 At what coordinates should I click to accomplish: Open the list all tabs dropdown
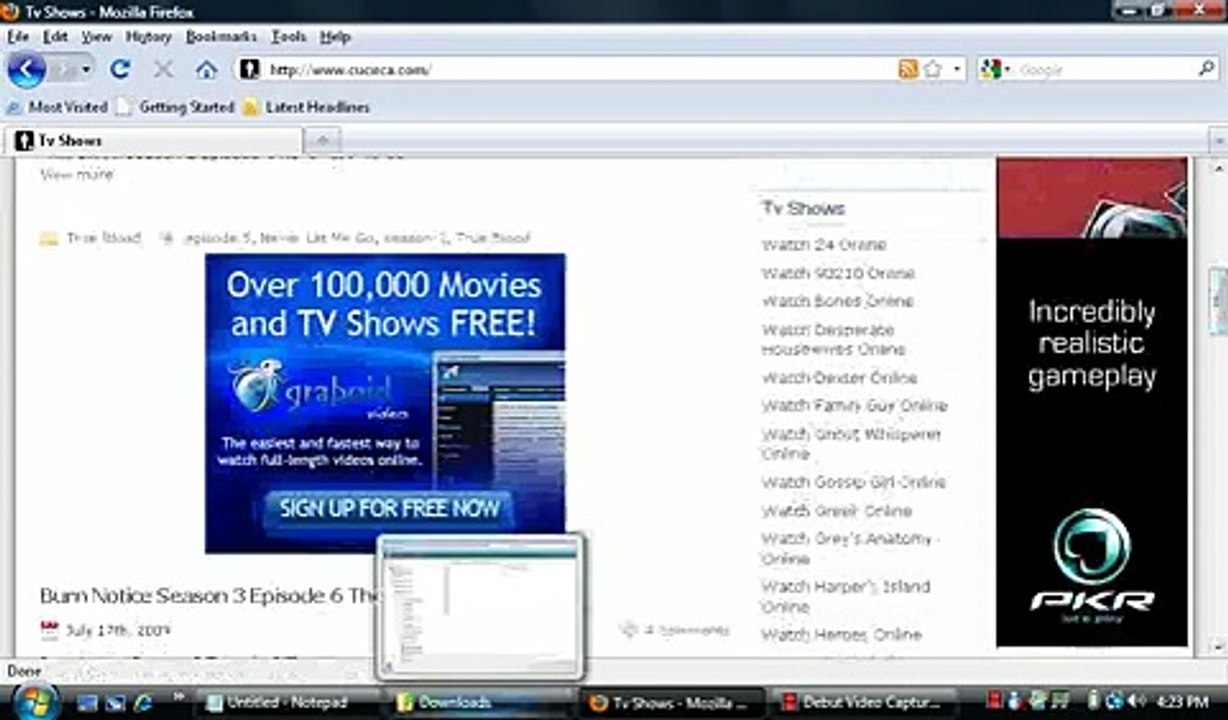pos(1217,141)
